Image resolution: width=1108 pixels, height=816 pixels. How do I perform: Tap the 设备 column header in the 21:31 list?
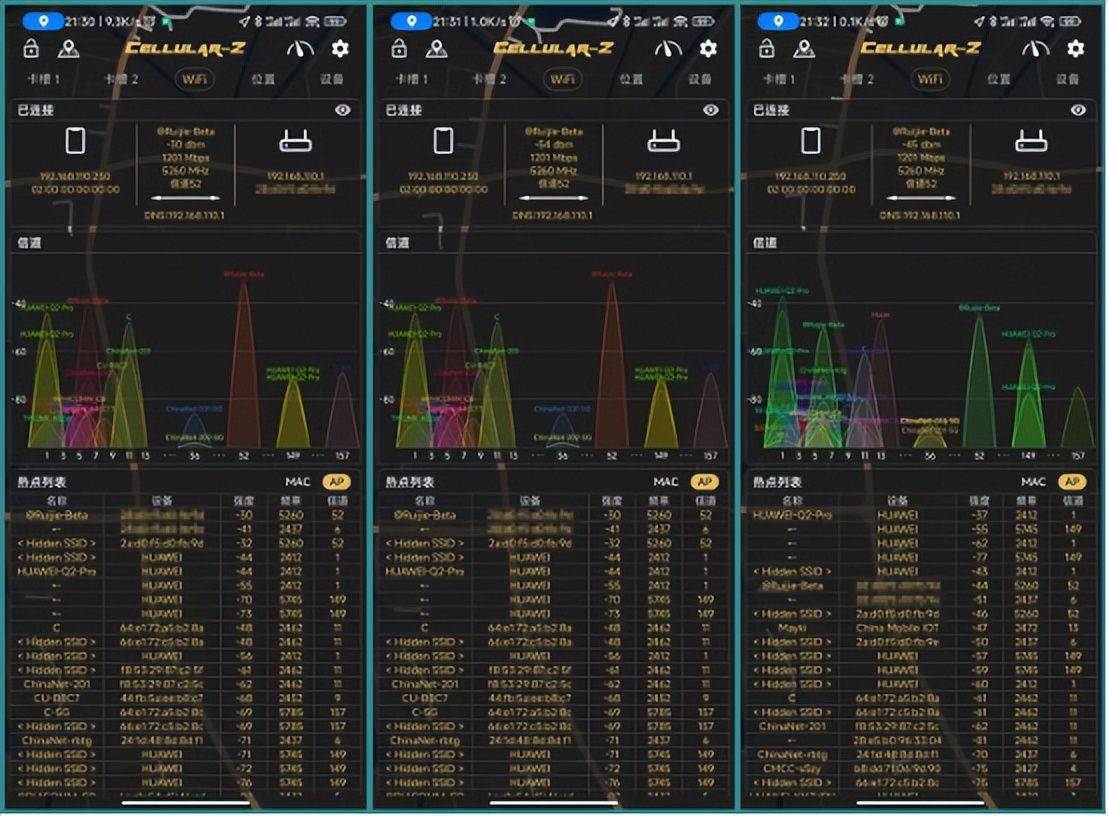tap(530, 500)
